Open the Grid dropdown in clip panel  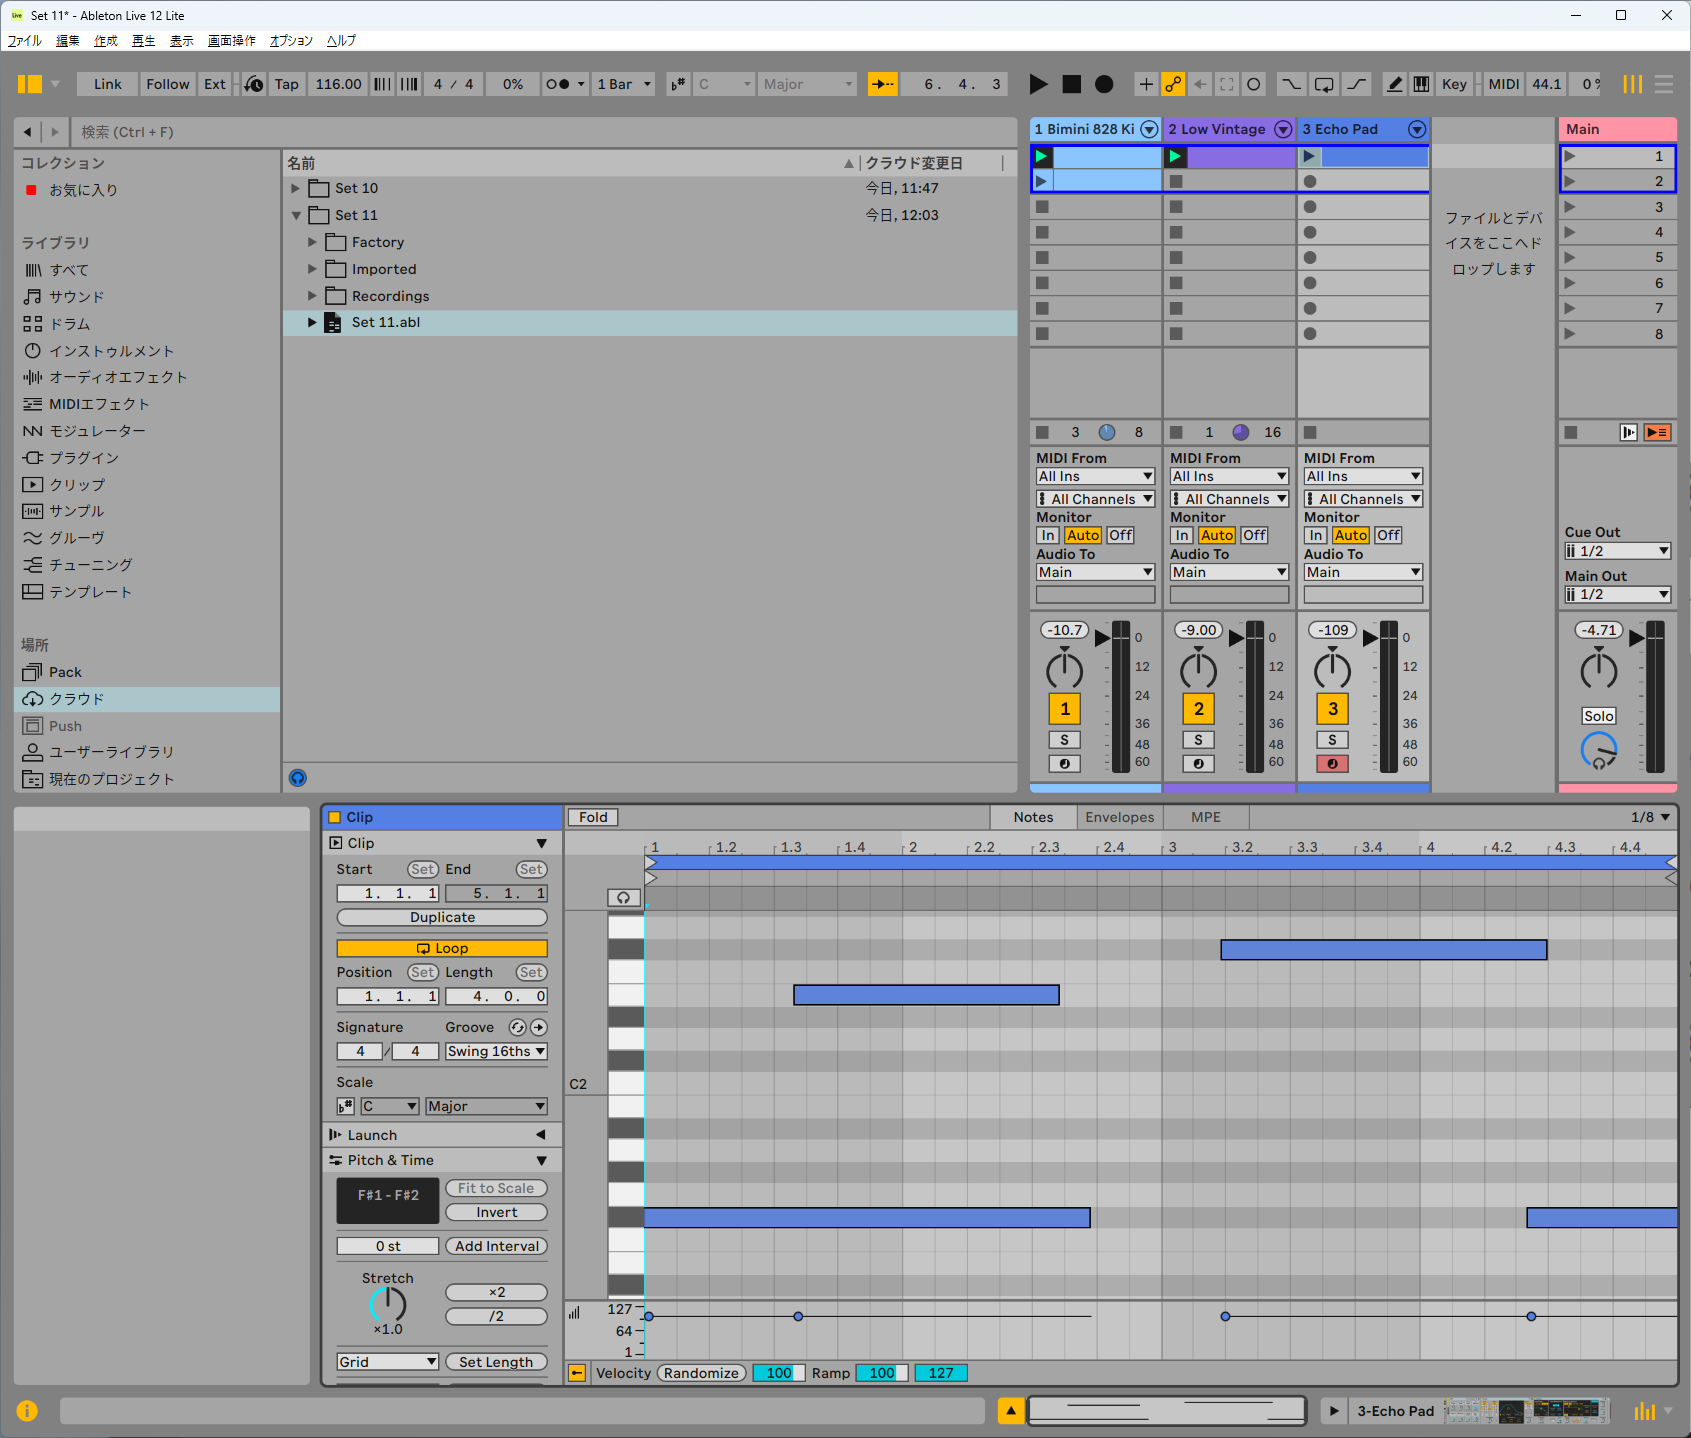(388, 1362)
